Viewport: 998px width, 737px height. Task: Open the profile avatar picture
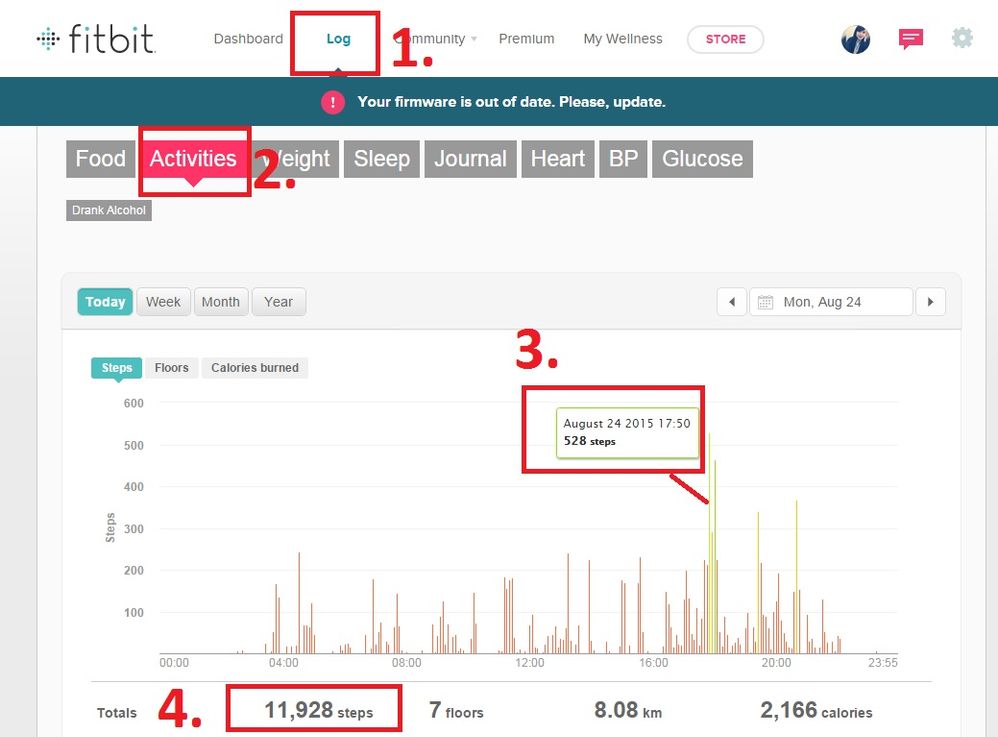855,39
